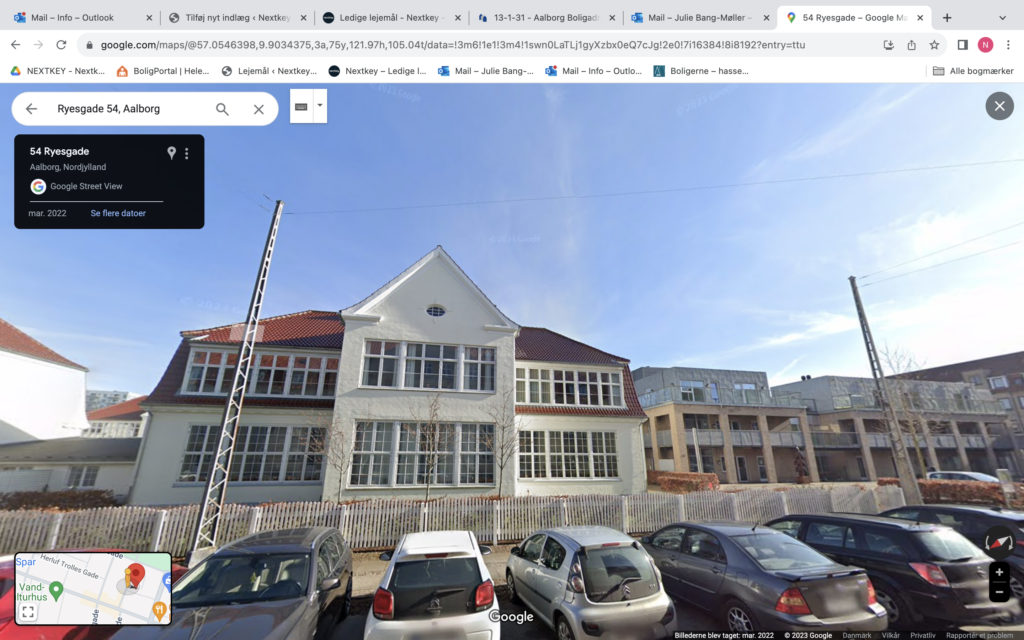1024x640 pixels.
Task: Clear the Ryesgade 54 search text
Action: click(259, 109)
